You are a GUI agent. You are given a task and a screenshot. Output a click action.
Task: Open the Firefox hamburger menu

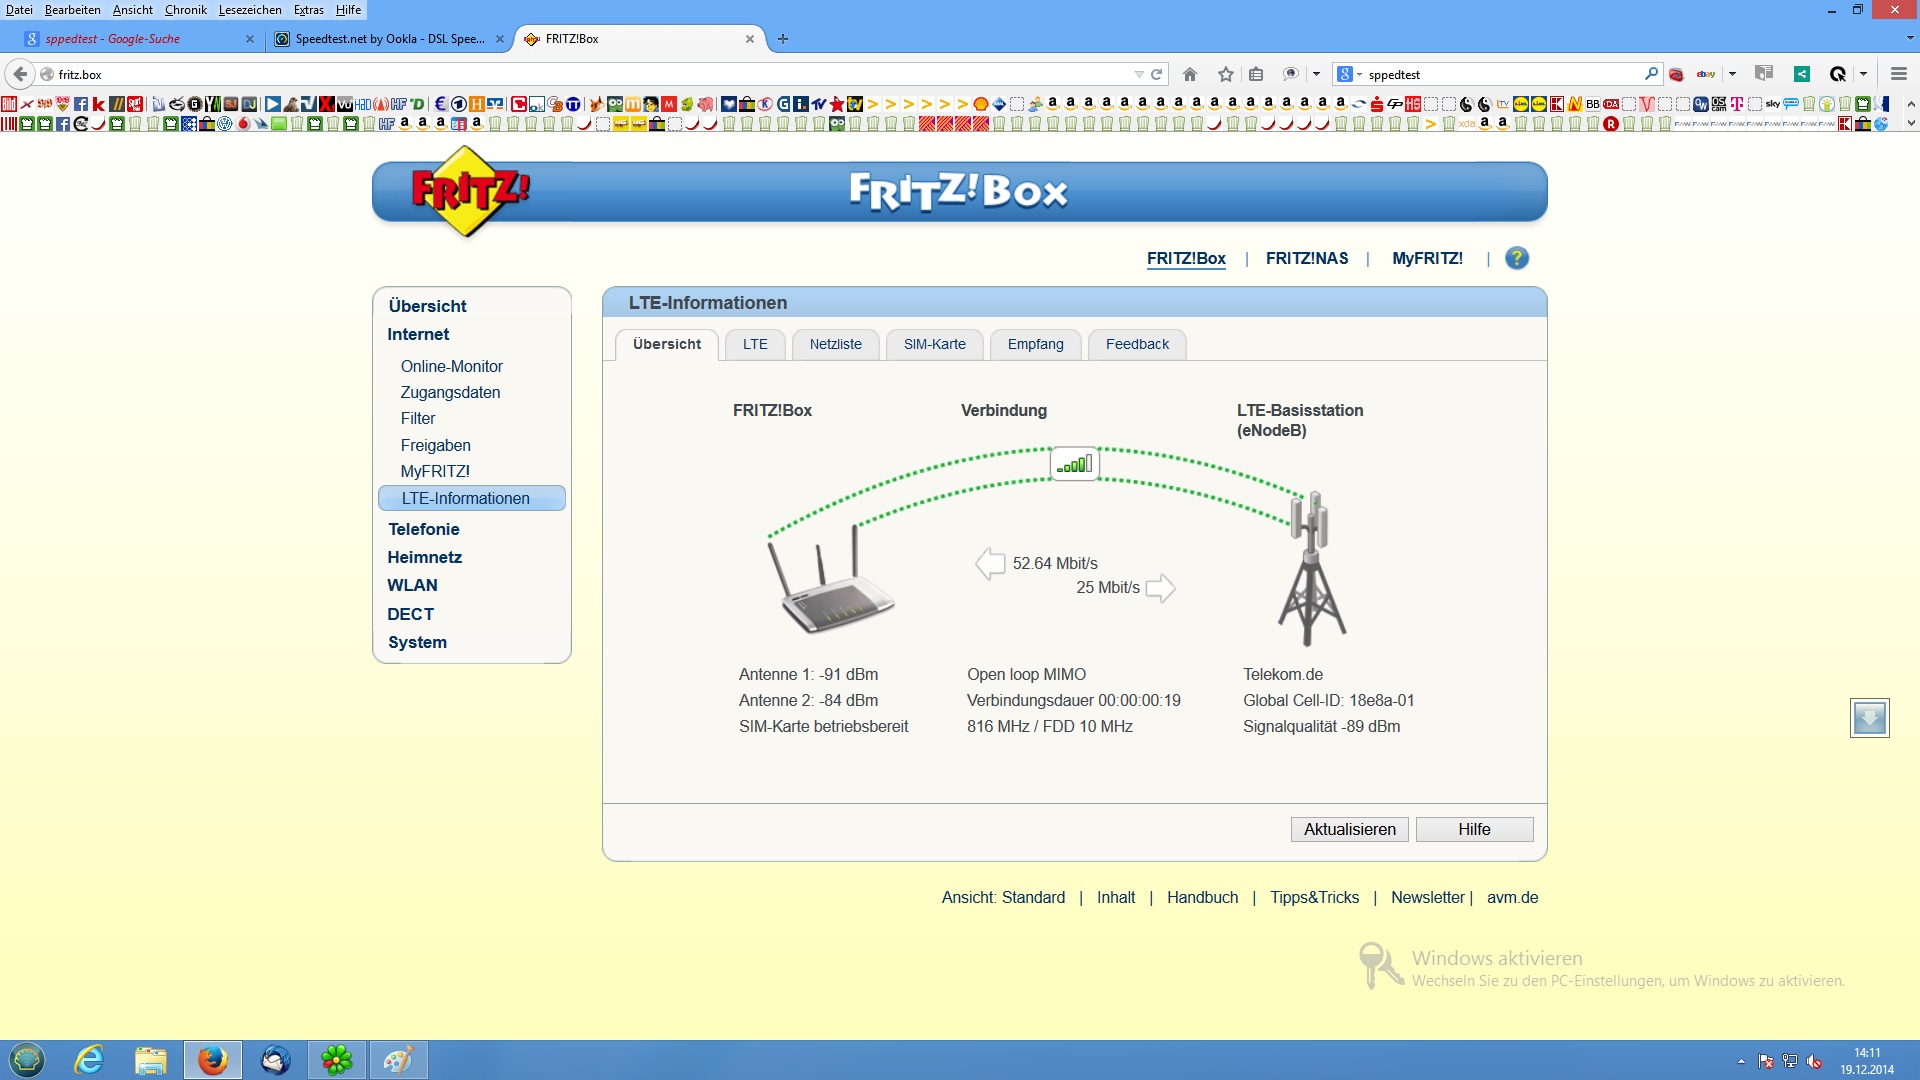pos(1898,74)
